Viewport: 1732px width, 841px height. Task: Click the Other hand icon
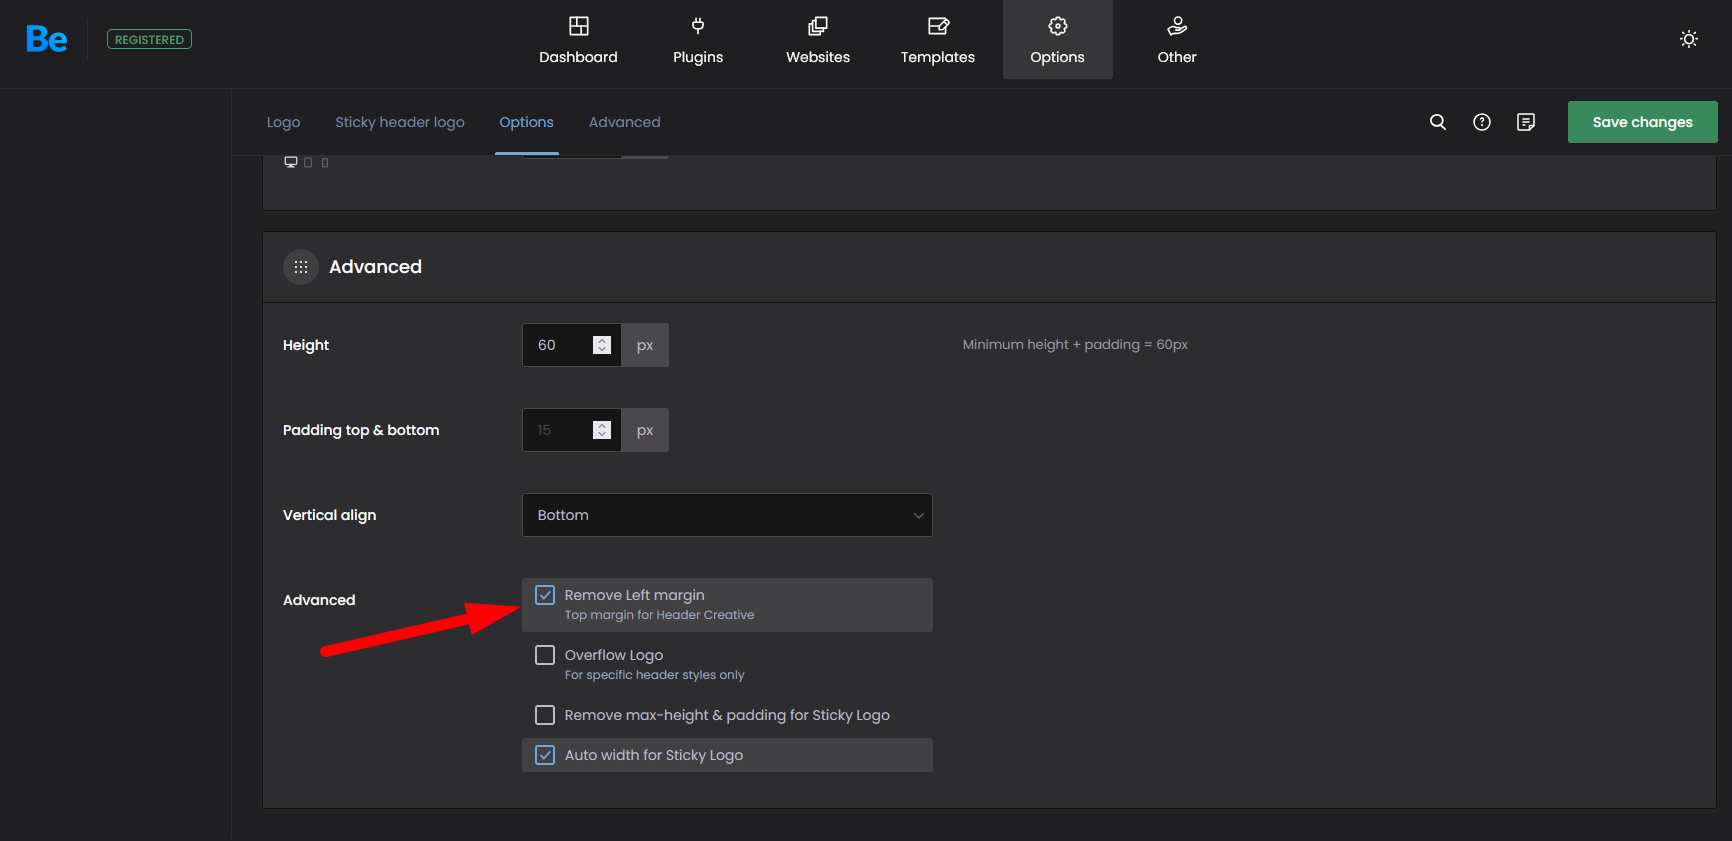point(1177,26)
